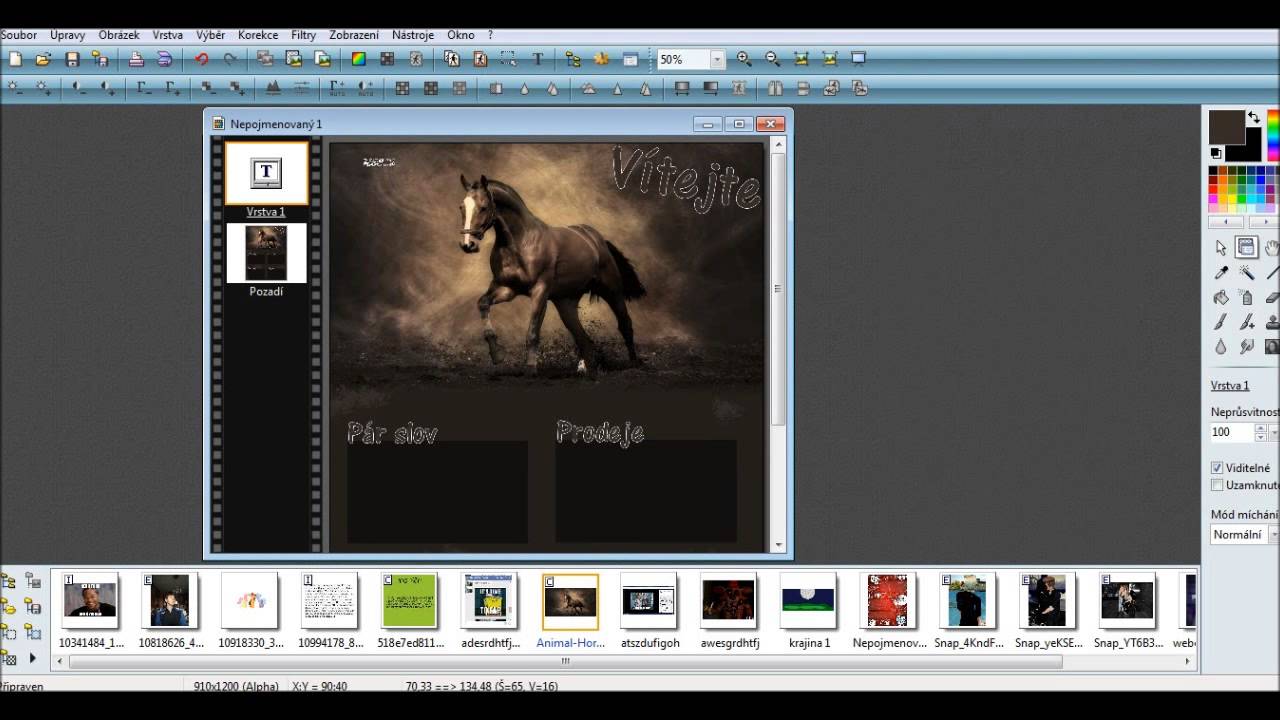Open the Vrstva menu

click(x=168, y=35)
